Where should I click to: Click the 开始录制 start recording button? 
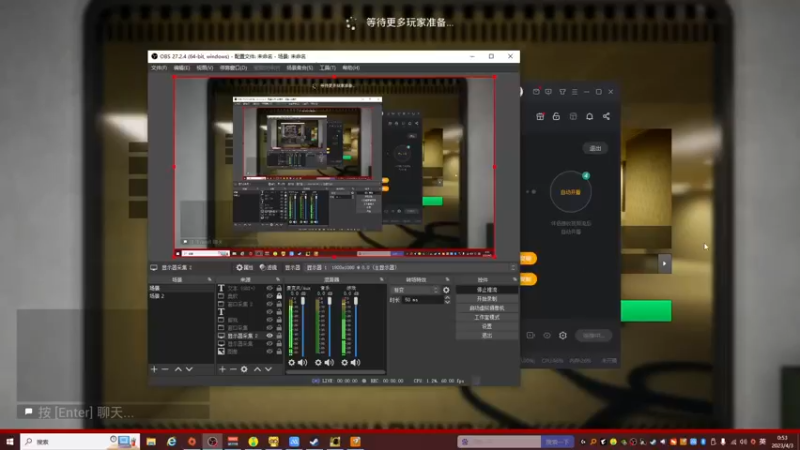(x=487, y=299)
